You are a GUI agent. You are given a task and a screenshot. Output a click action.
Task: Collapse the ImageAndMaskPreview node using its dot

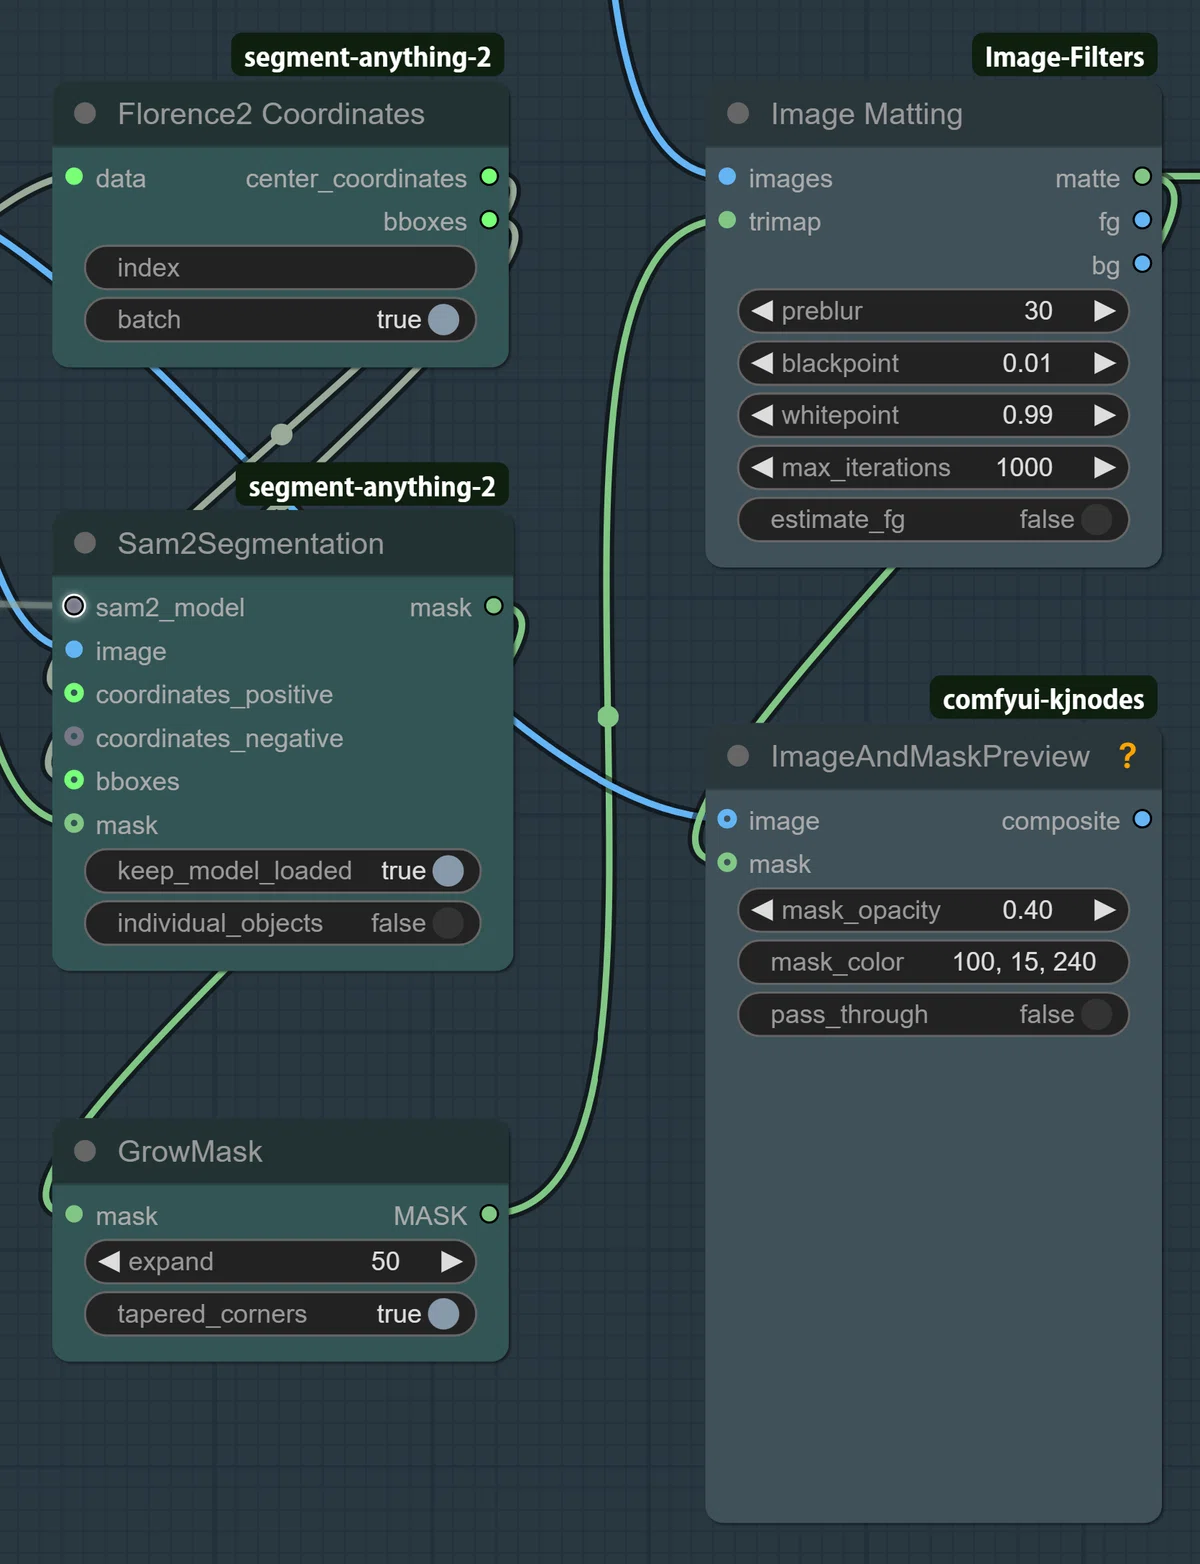tap(738, 756)
